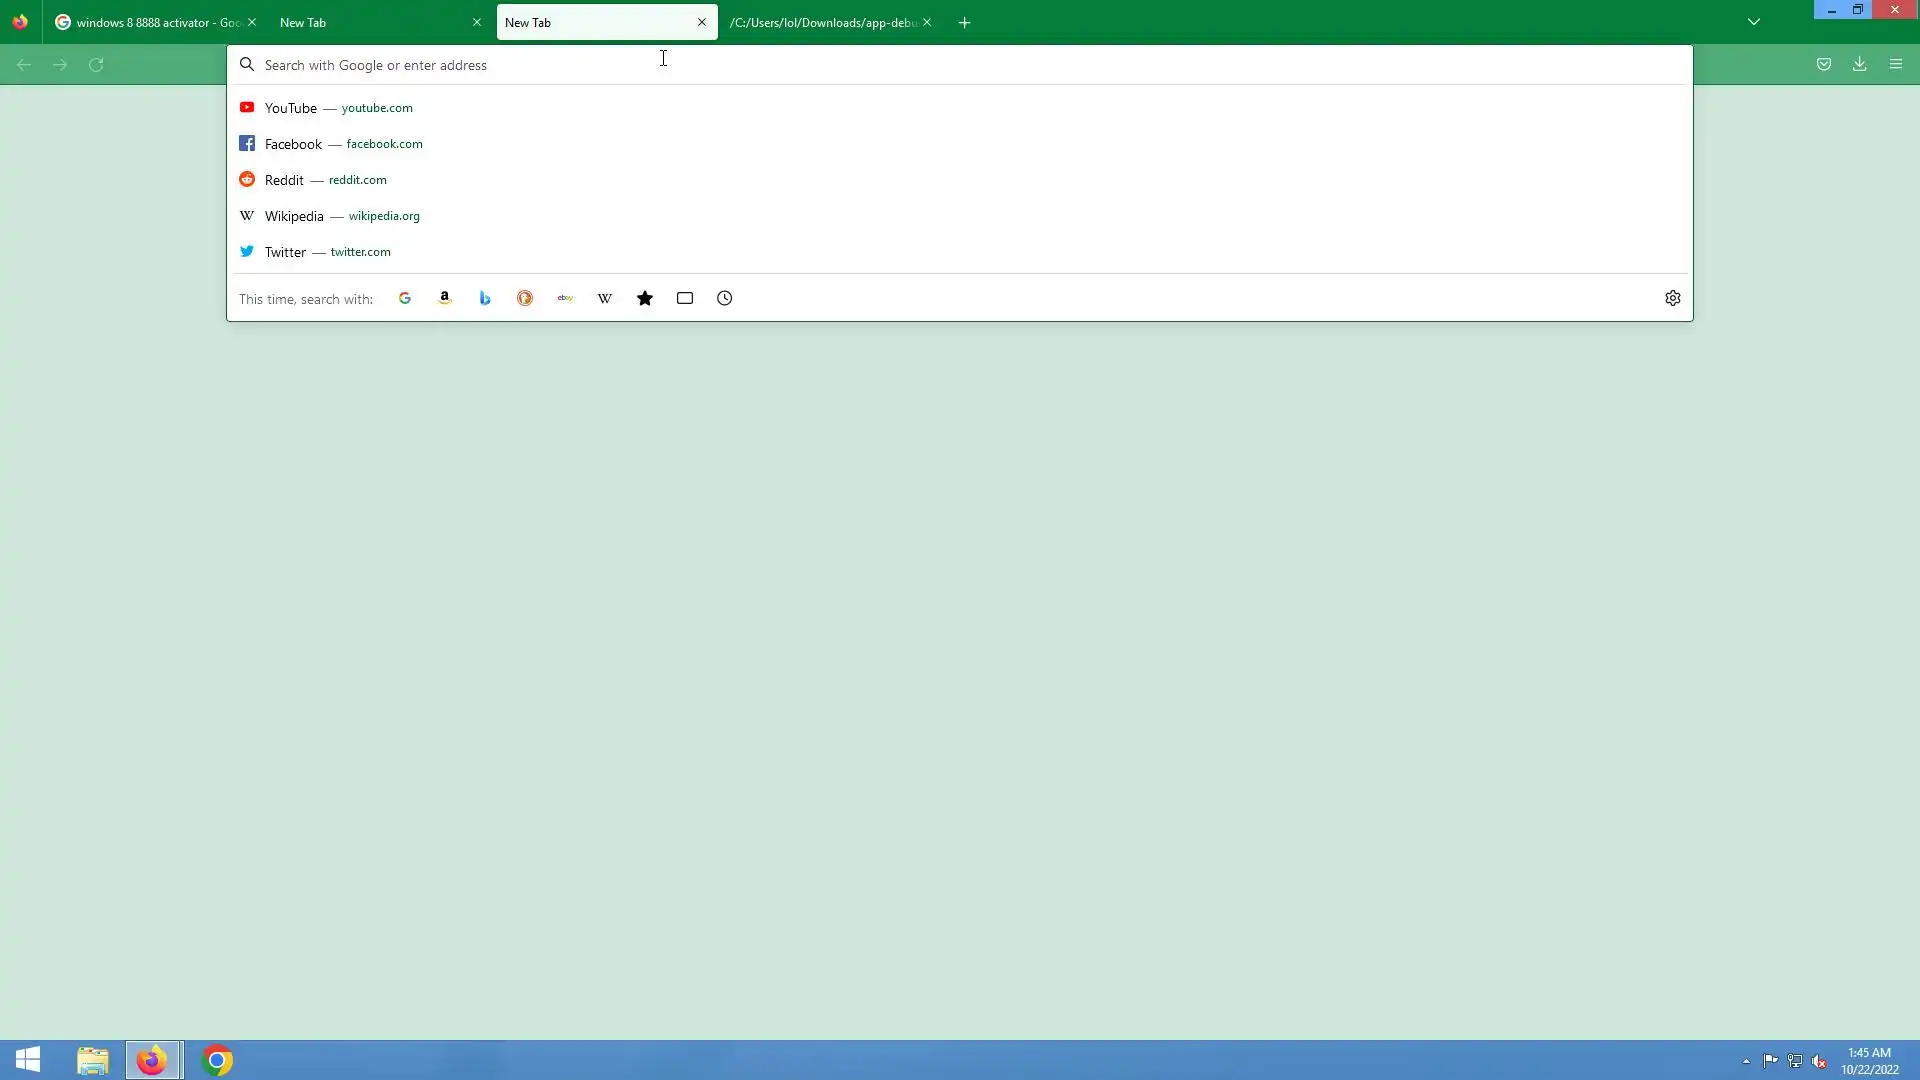The width and height of the screenshot is (1920, 1080).
Task: Switch to windows 8 activator Google tab
Action: coord(150,22)
